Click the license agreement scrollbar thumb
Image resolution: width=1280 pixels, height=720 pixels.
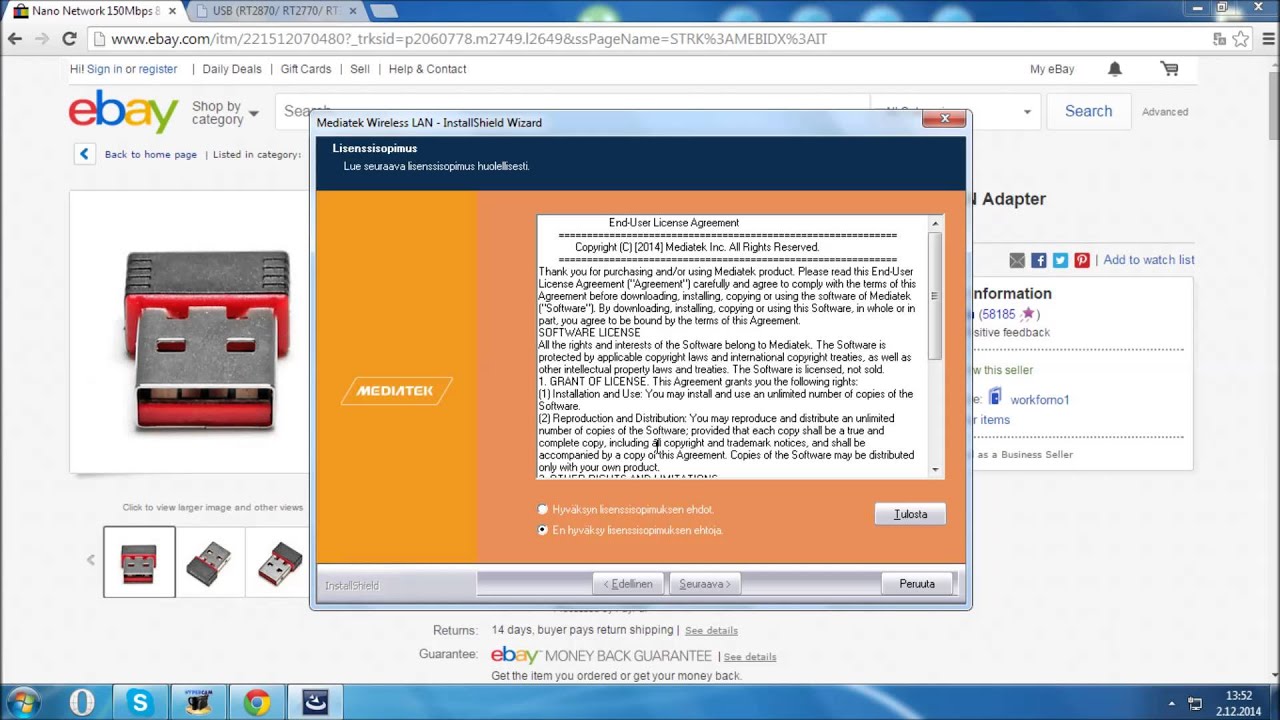click(935, 296)
